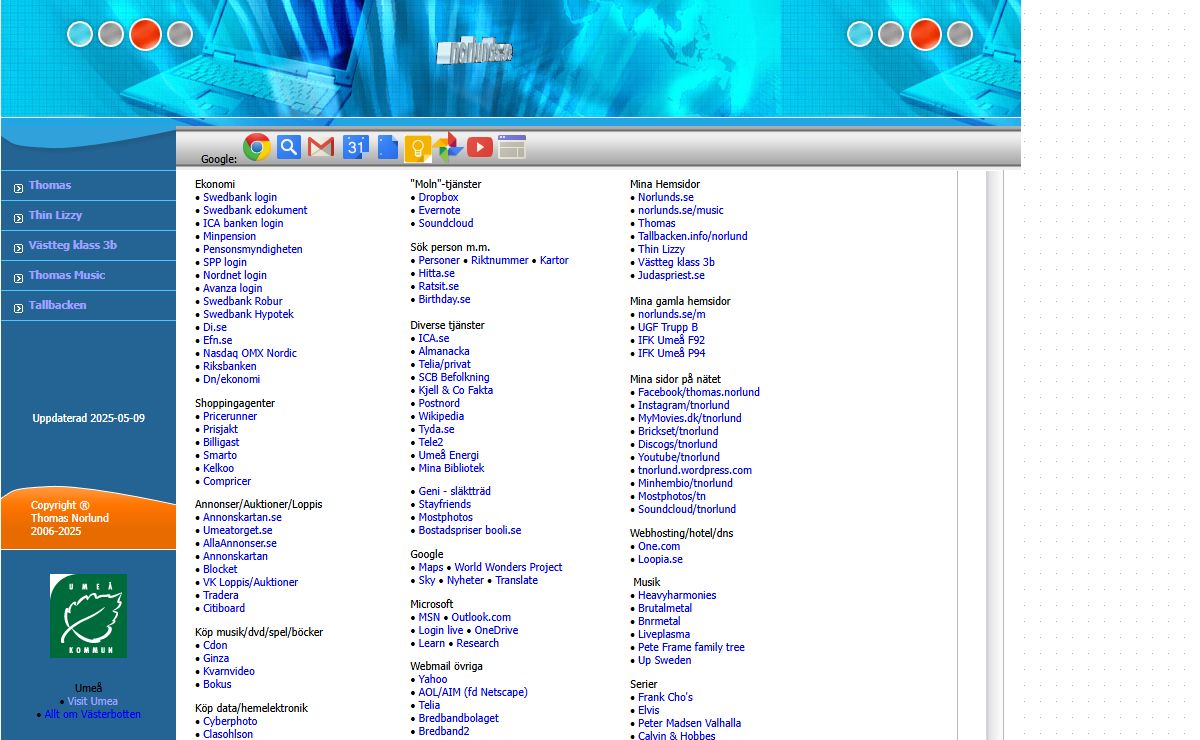Viewport: 1200px width, 740px height.
Task: Open the Gmail envelope icon
Action: pos(321,147)
